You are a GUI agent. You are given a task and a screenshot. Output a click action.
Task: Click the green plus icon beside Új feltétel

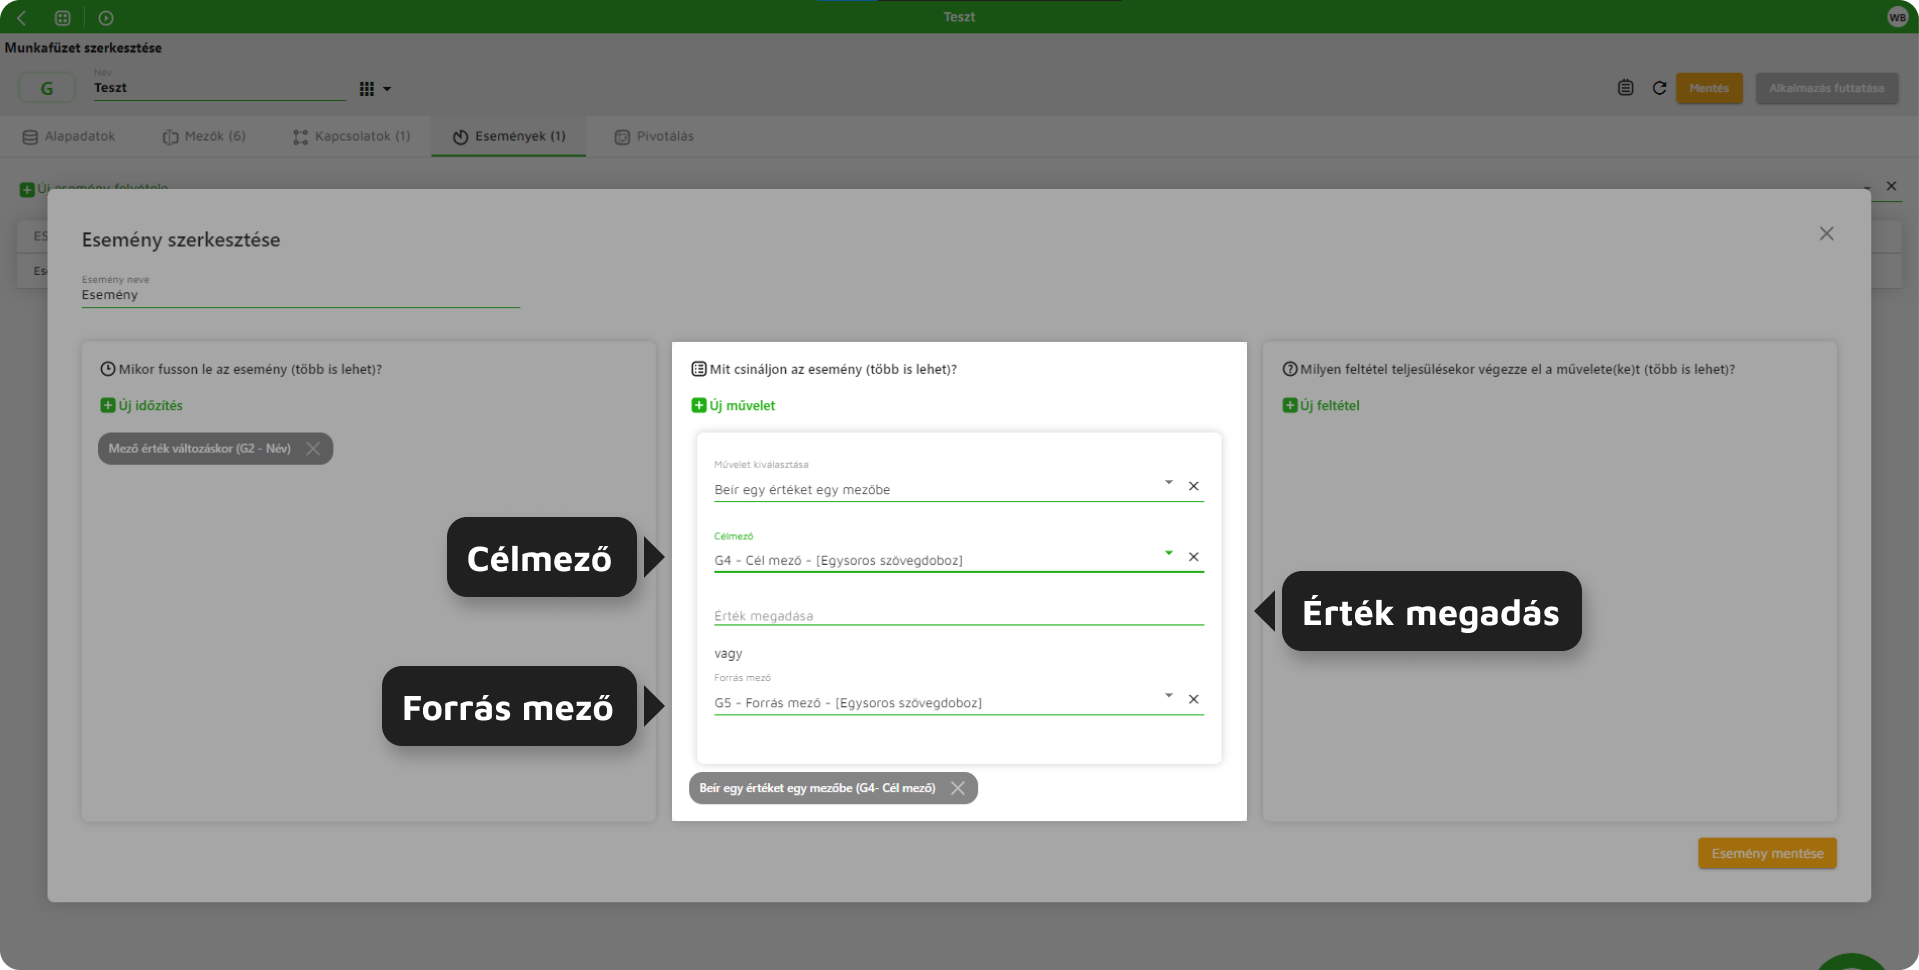[x=1290, y=405]
